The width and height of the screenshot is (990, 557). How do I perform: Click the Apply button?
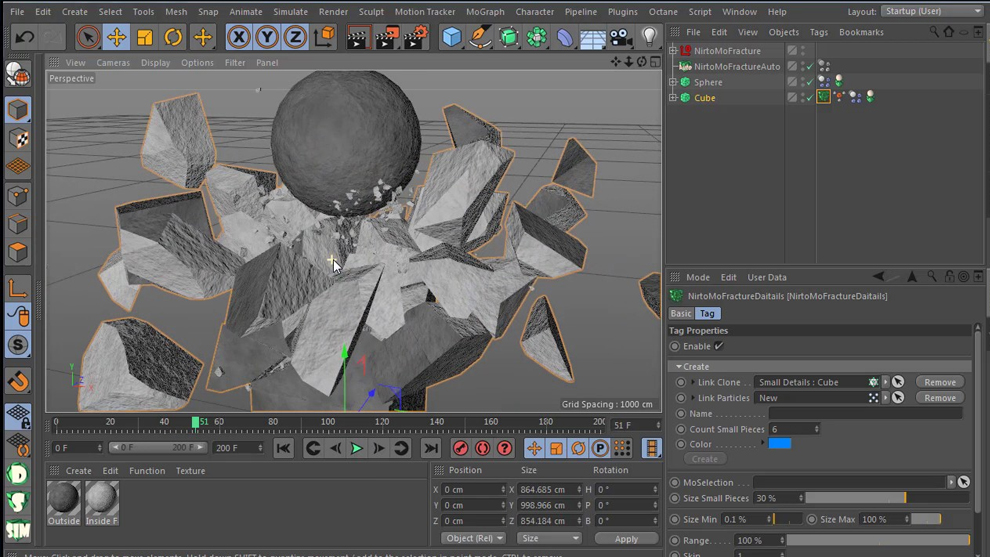[626, 539]
